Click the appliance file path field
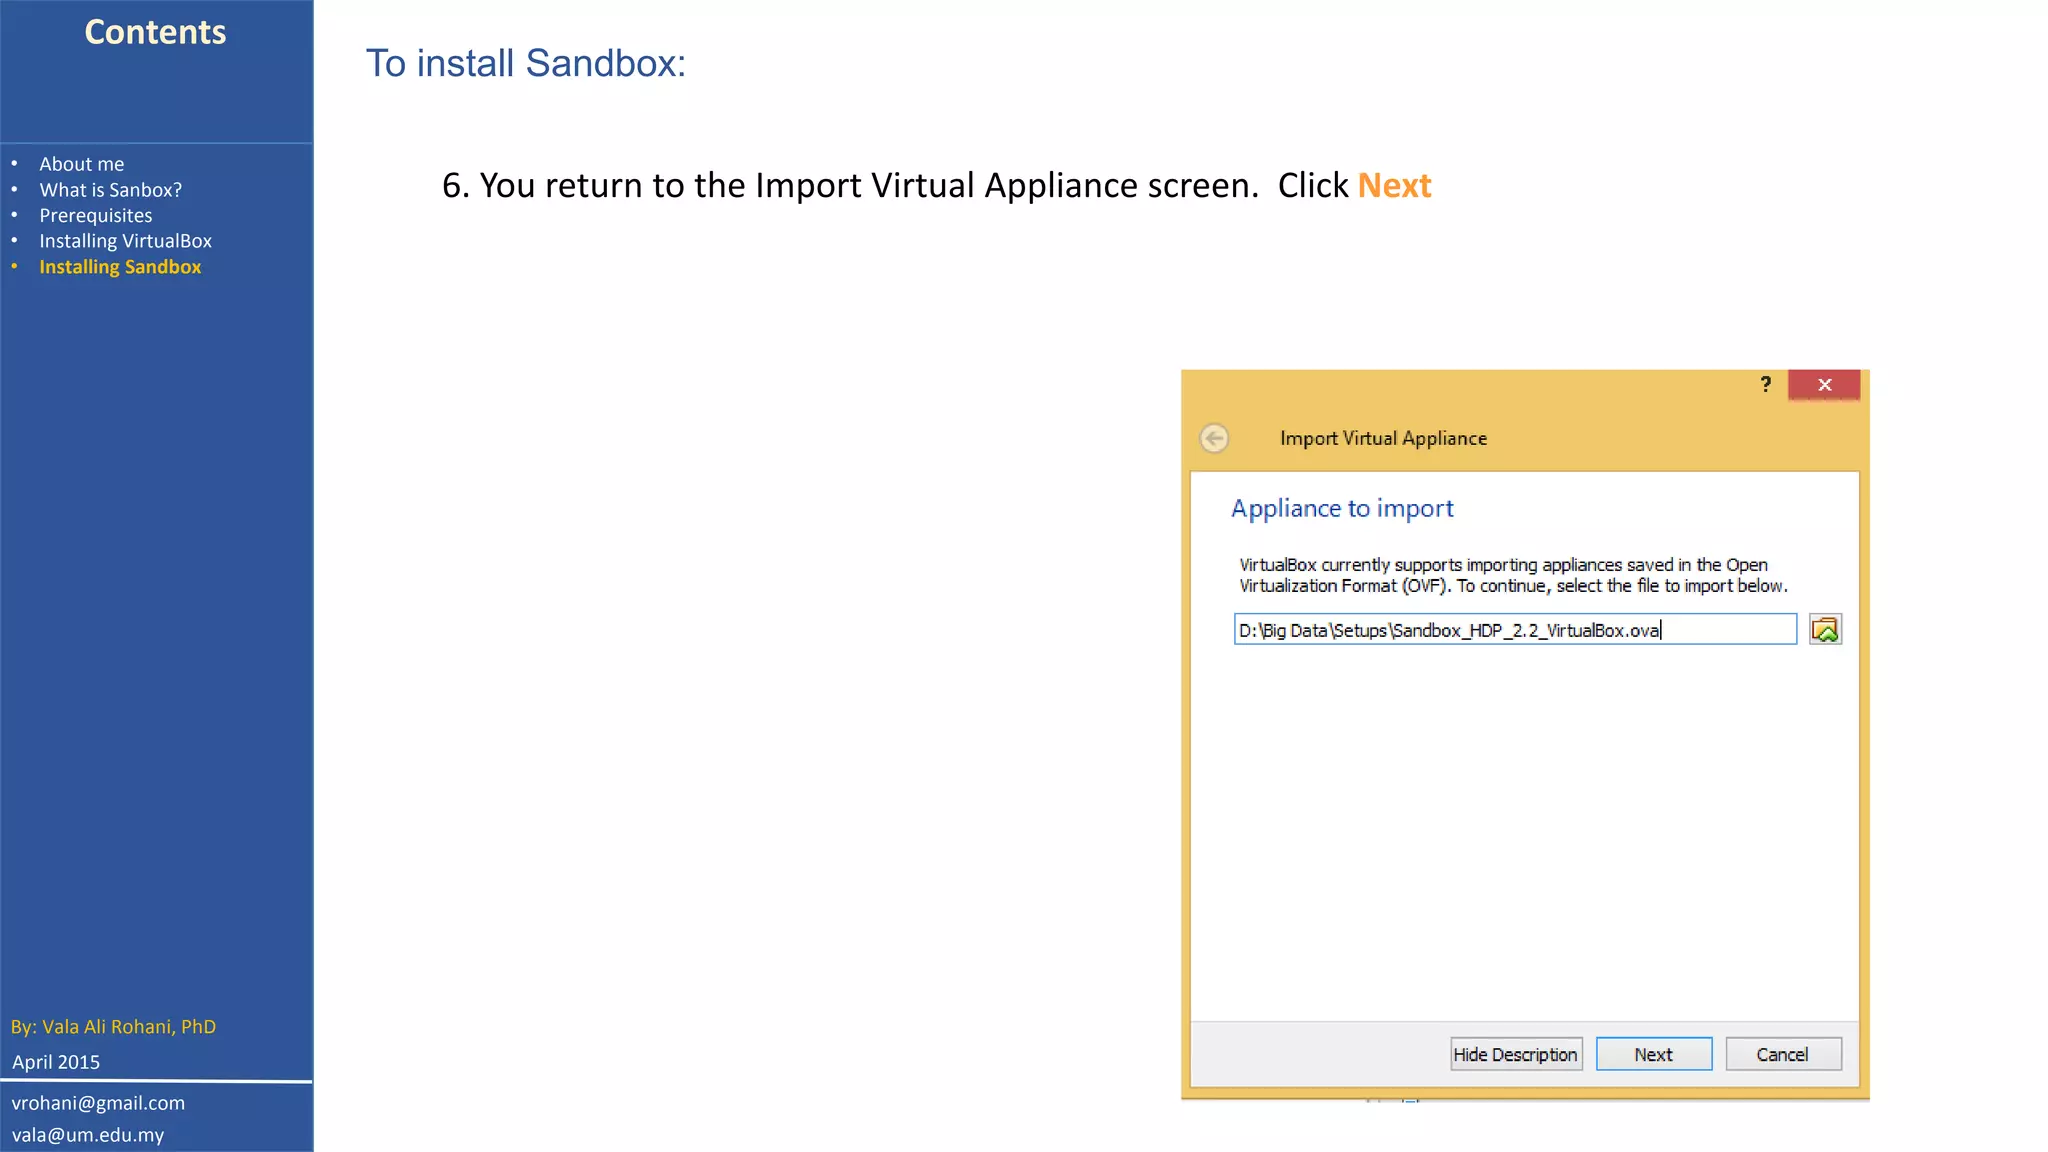 coord(1515,630)
